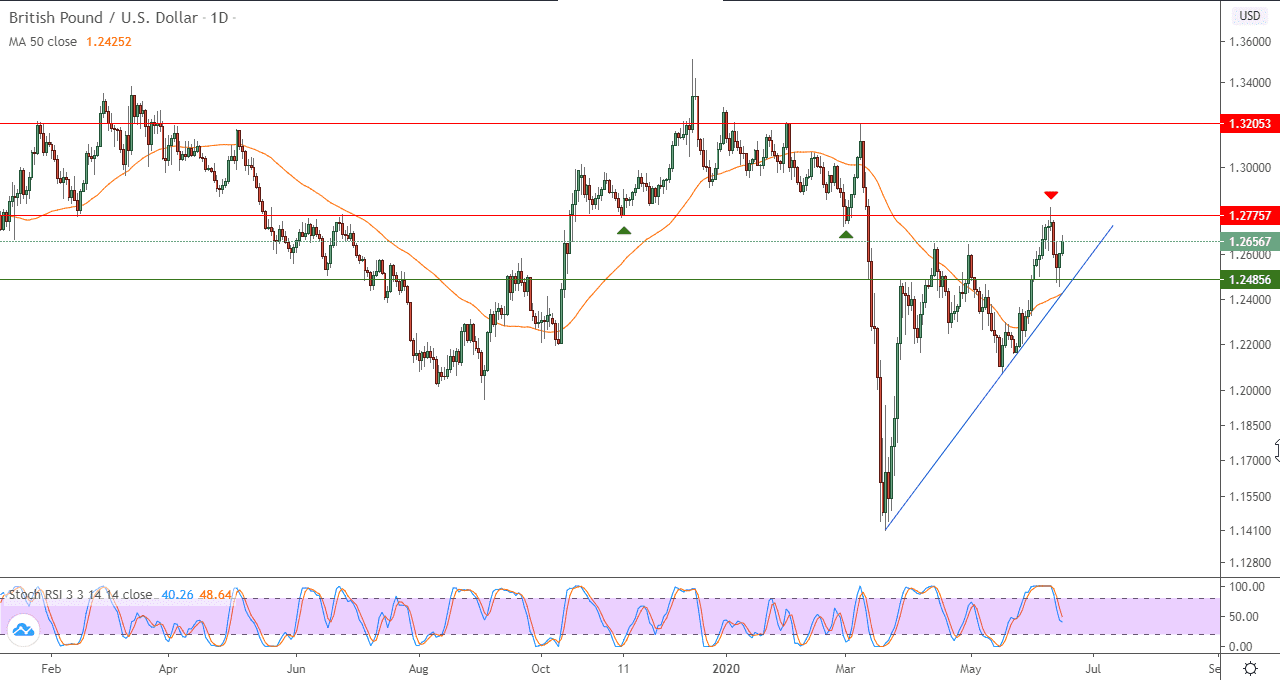Click Jun on the time axis

point(296,667)
